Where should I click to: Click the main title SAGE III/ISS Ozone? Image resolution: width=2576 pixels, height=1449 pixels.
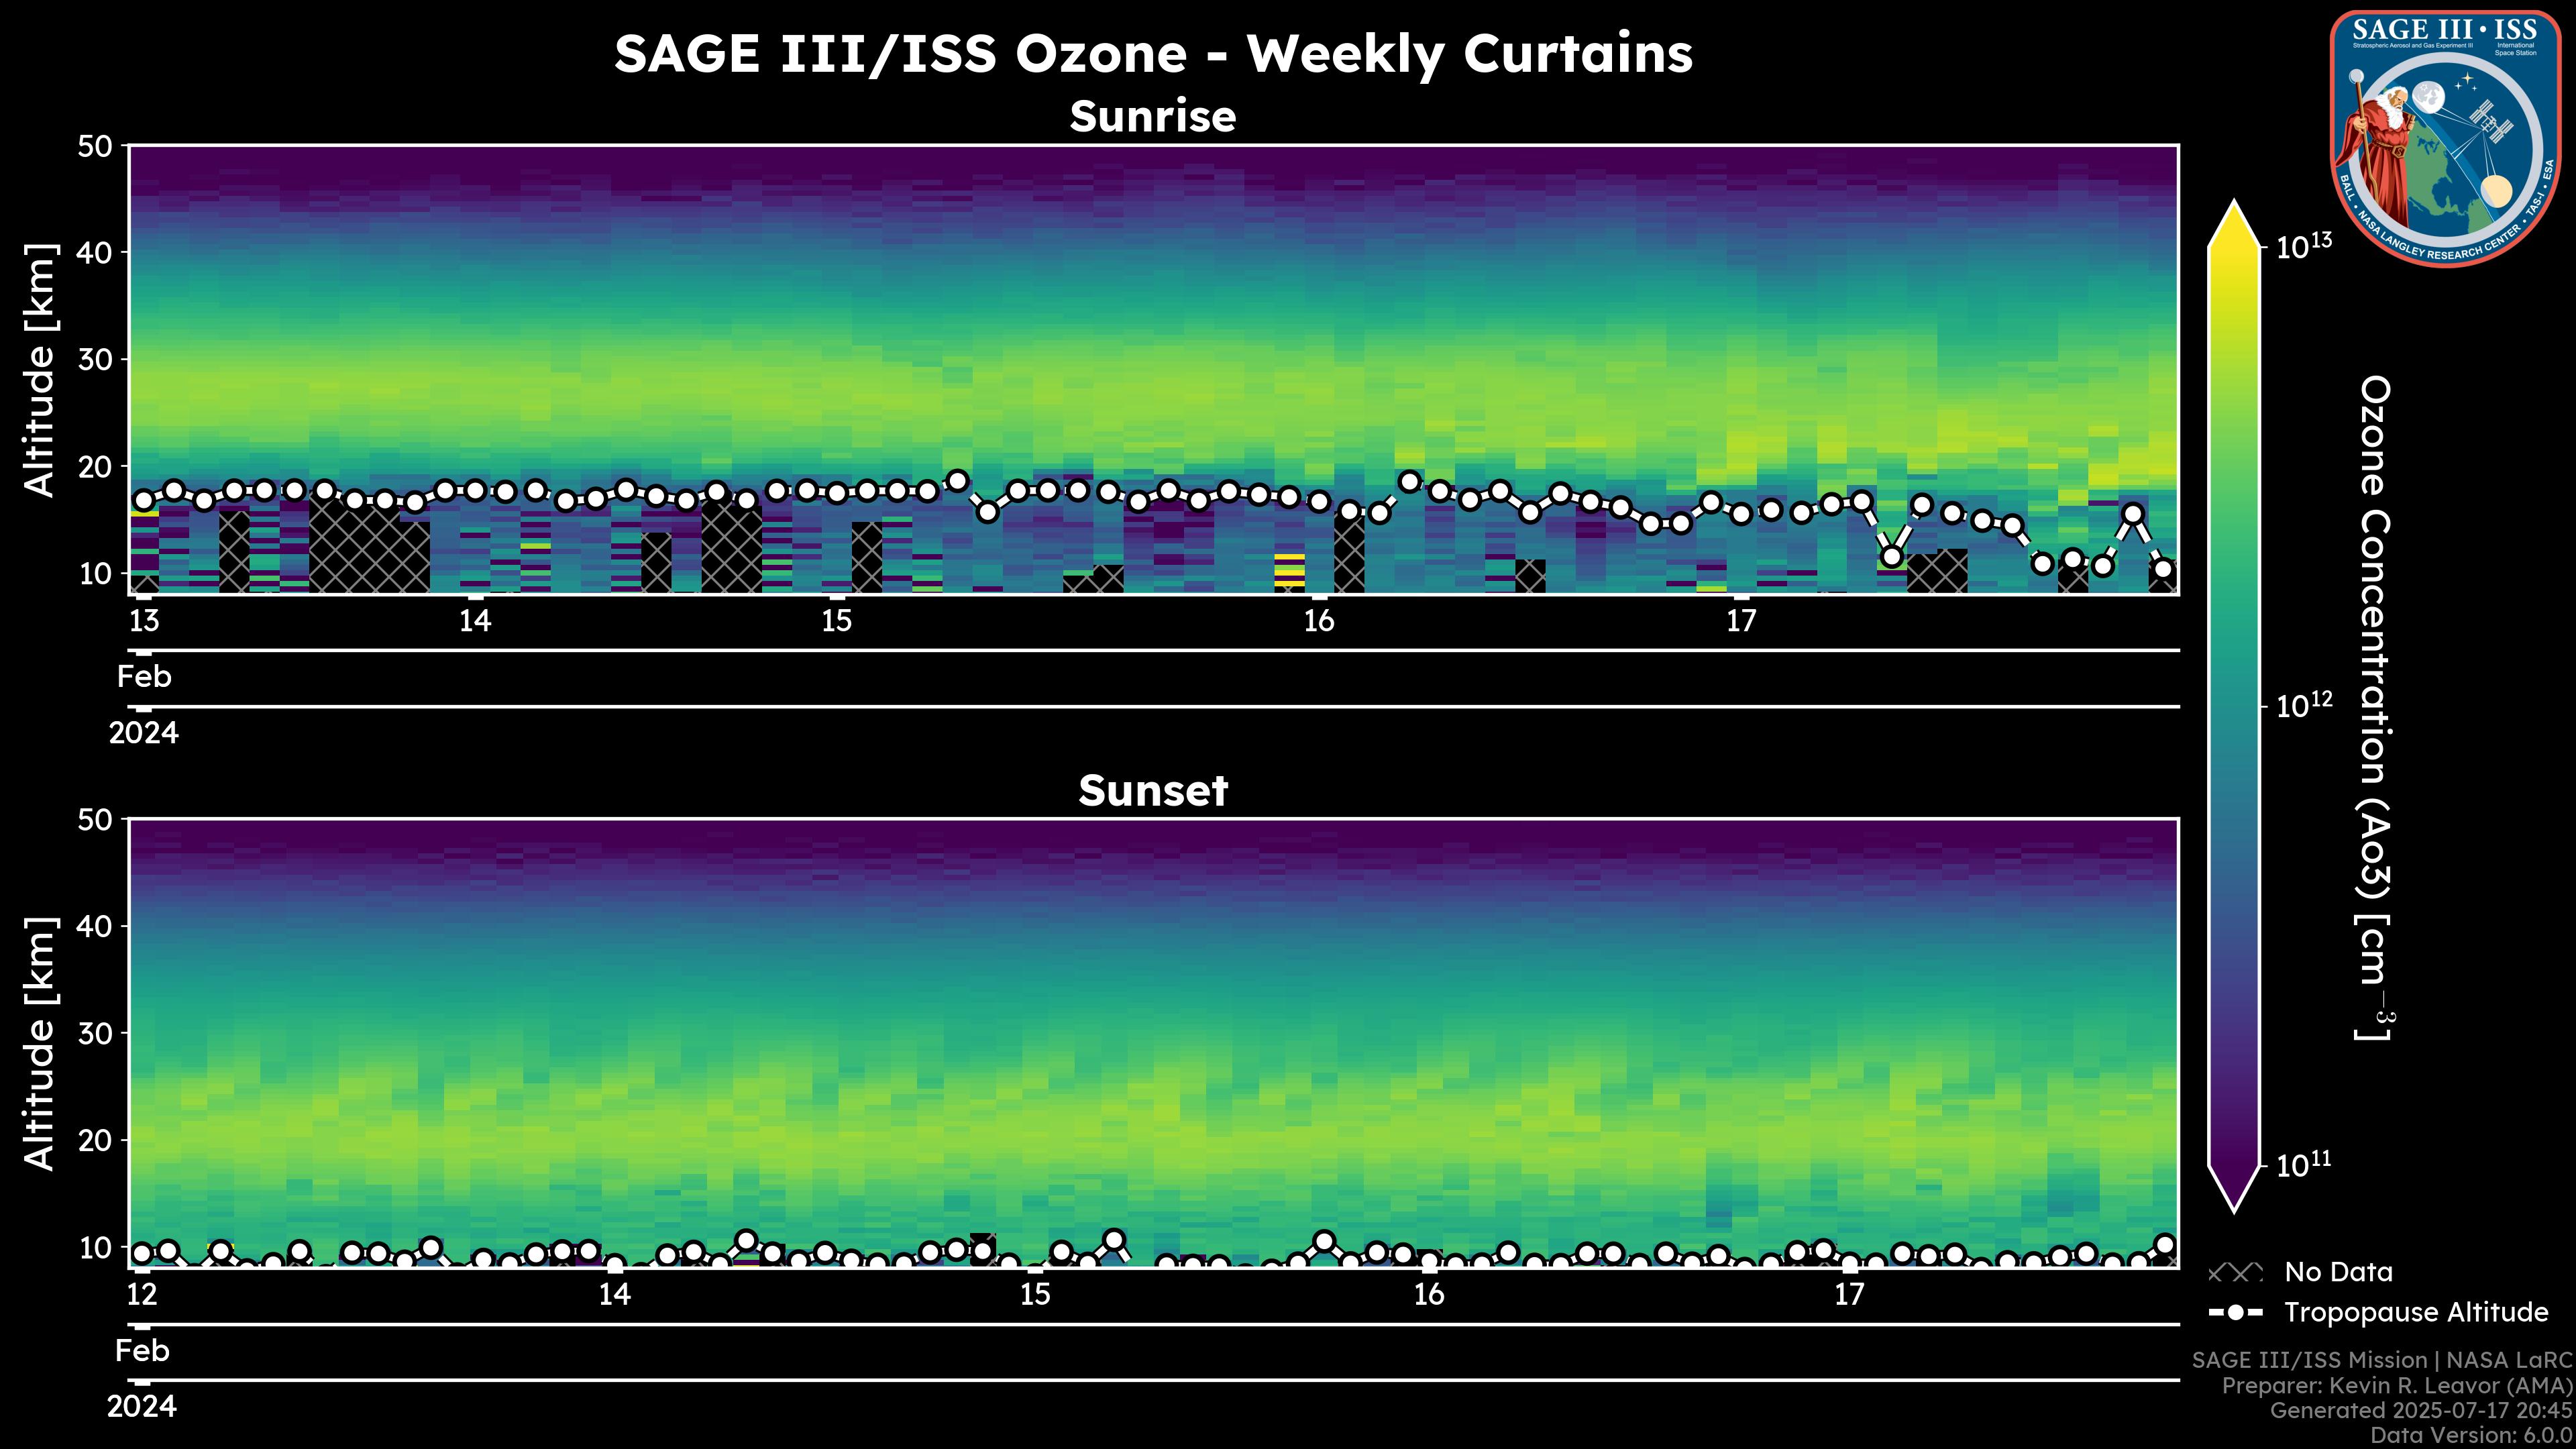(x=1153, y=54)
